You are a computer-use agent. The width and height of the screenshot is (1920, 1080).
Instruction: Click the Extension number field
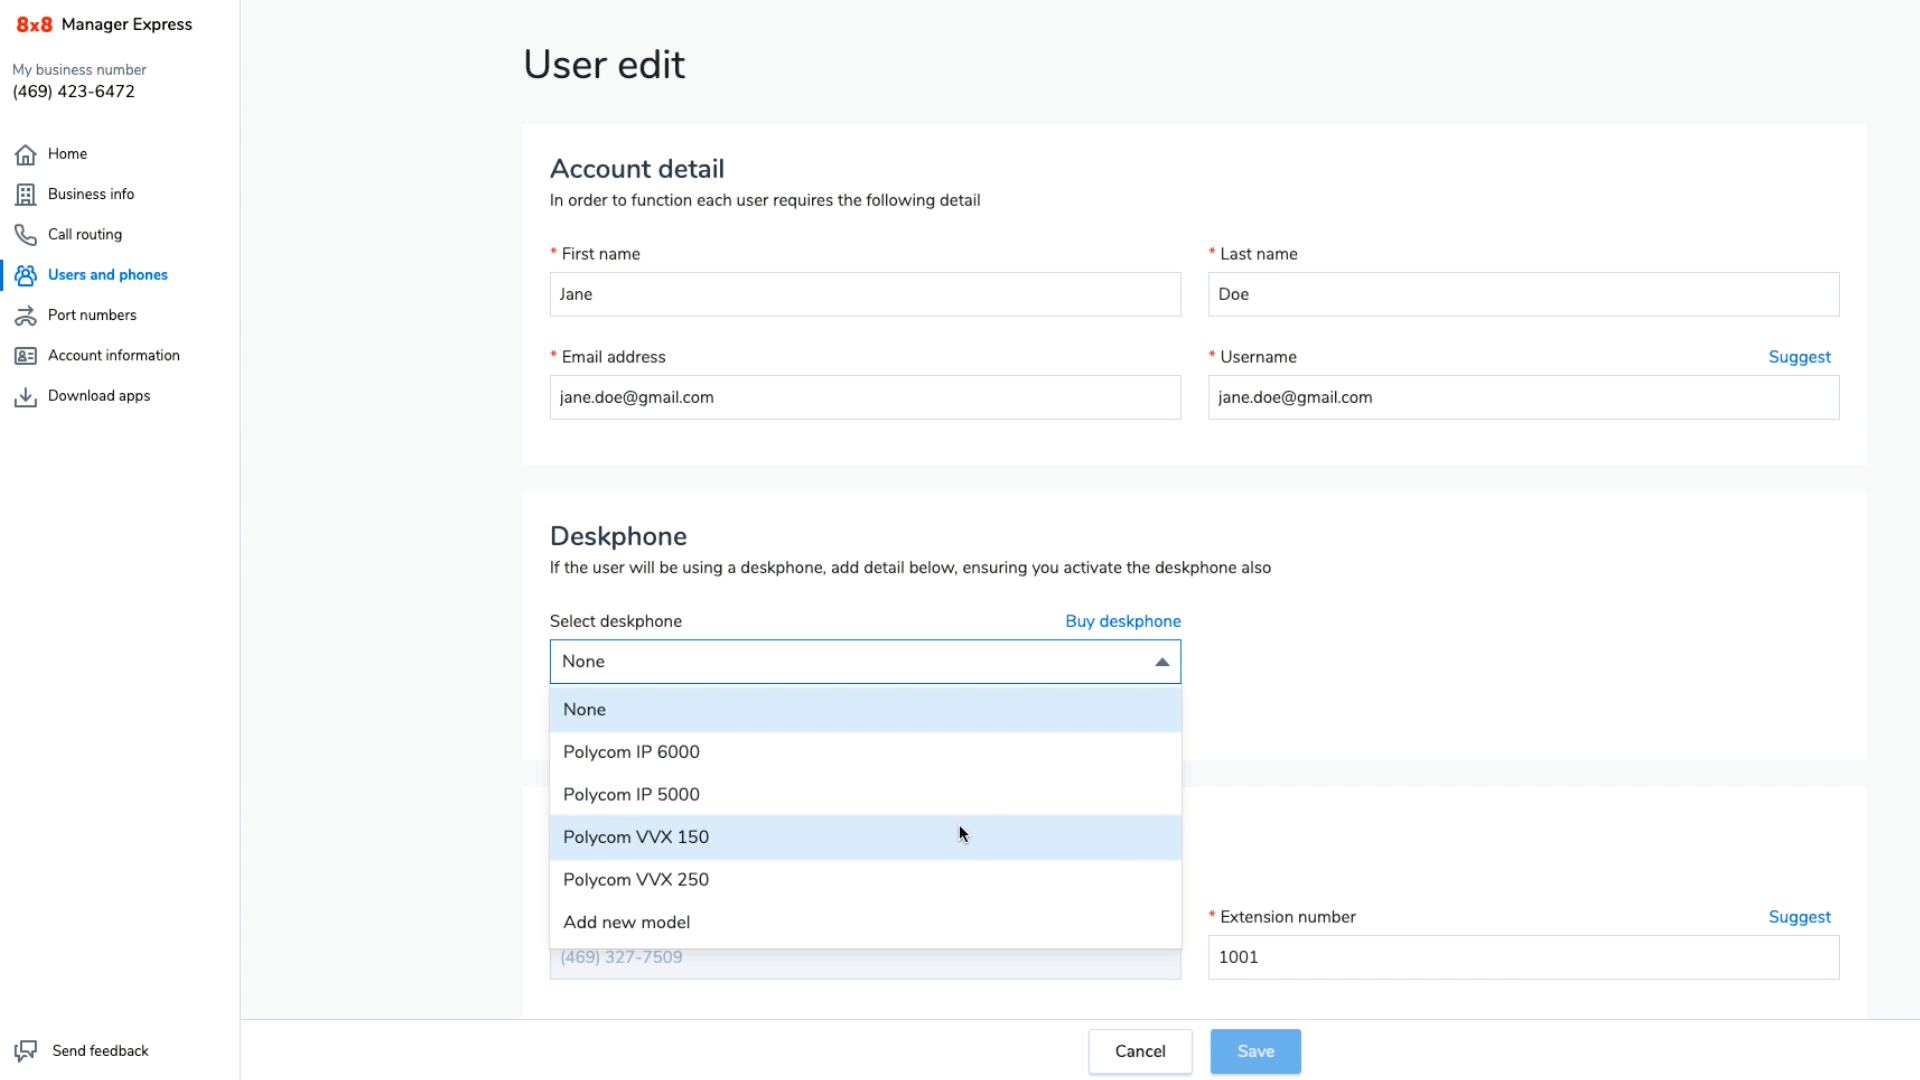[x=1523, y=958]
